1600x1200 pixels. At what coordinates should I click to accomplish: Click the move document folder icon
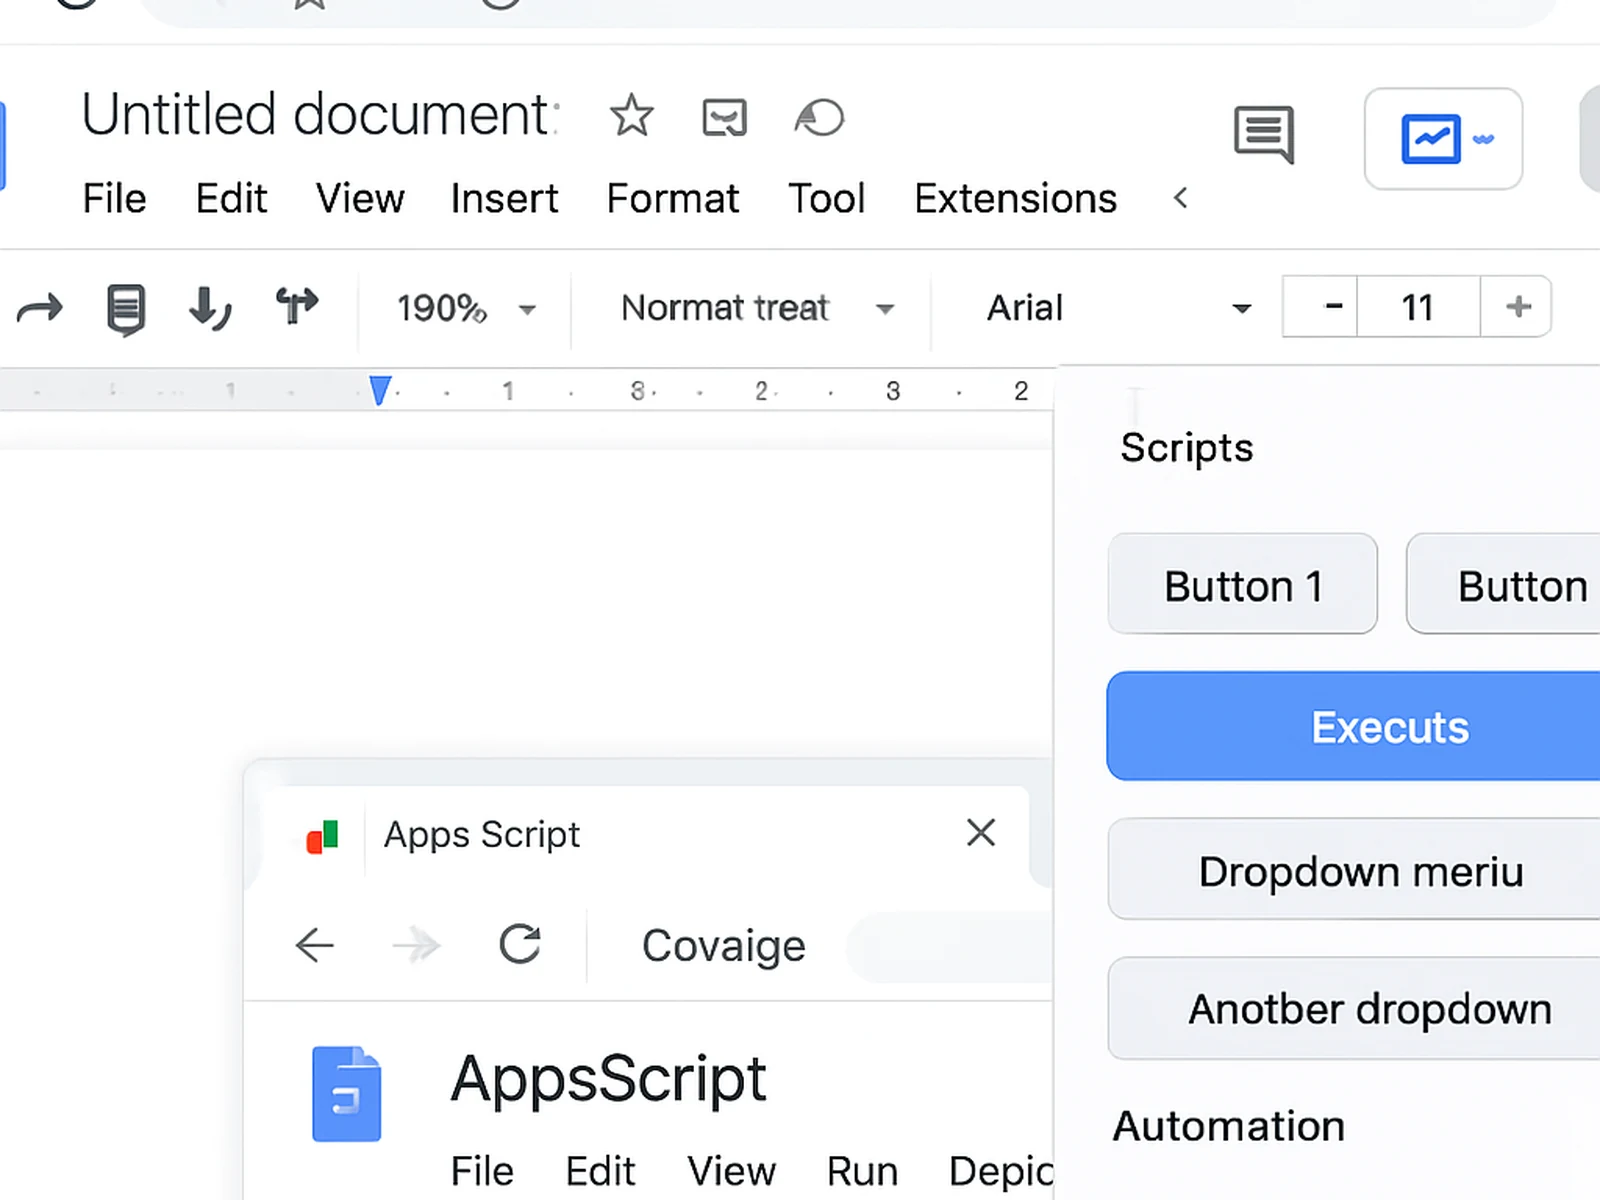[x=723, y=117]
